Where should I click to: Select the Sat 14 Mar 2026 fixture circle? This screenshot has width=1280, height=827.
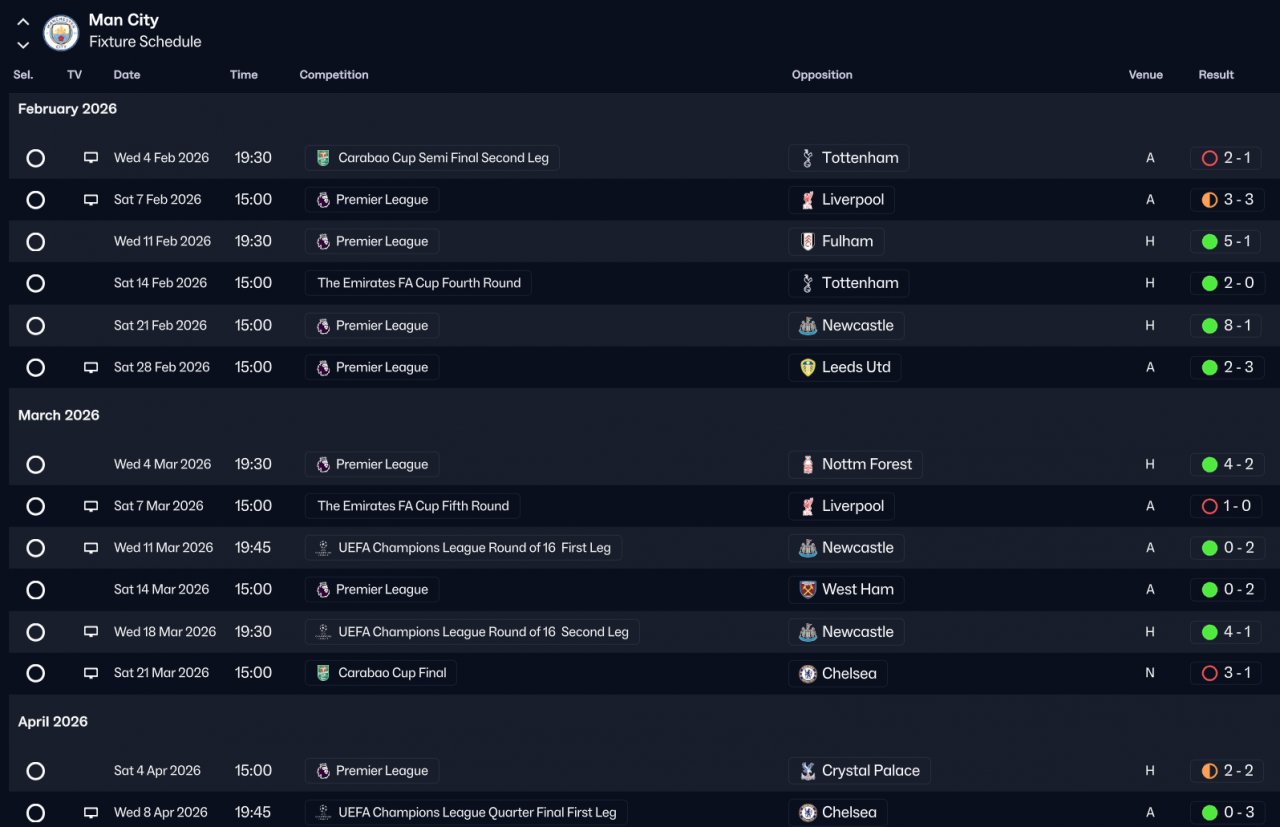coord(36,590)
